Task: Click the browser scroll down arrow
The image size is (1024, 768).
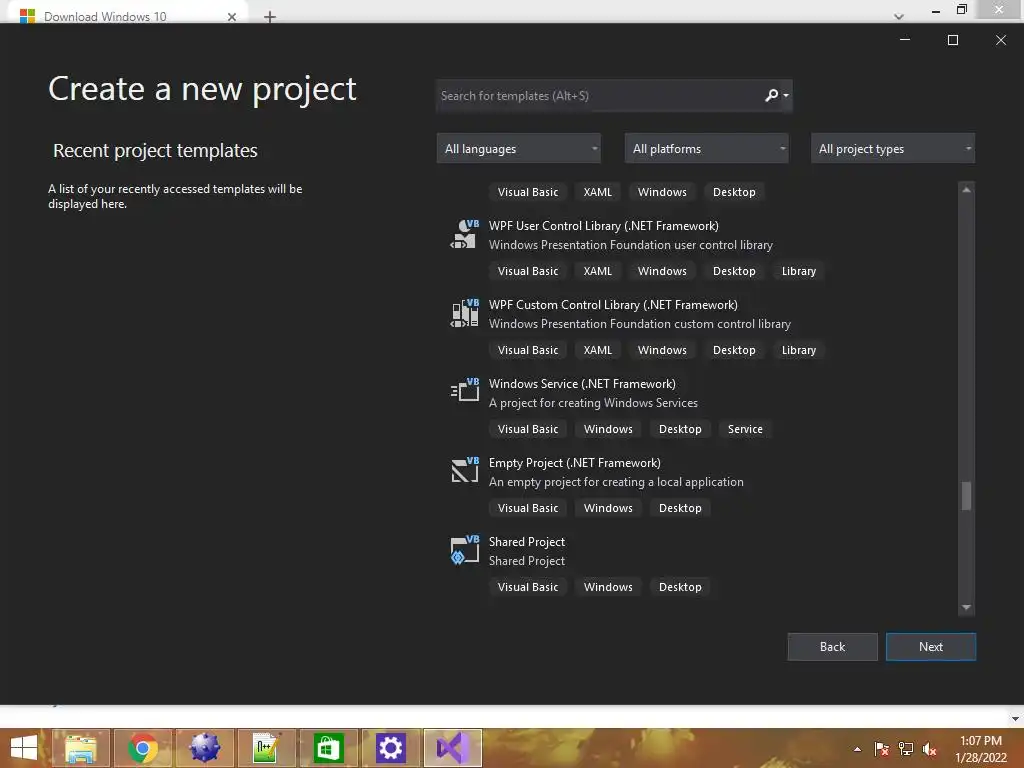Action: [1016, 718]
